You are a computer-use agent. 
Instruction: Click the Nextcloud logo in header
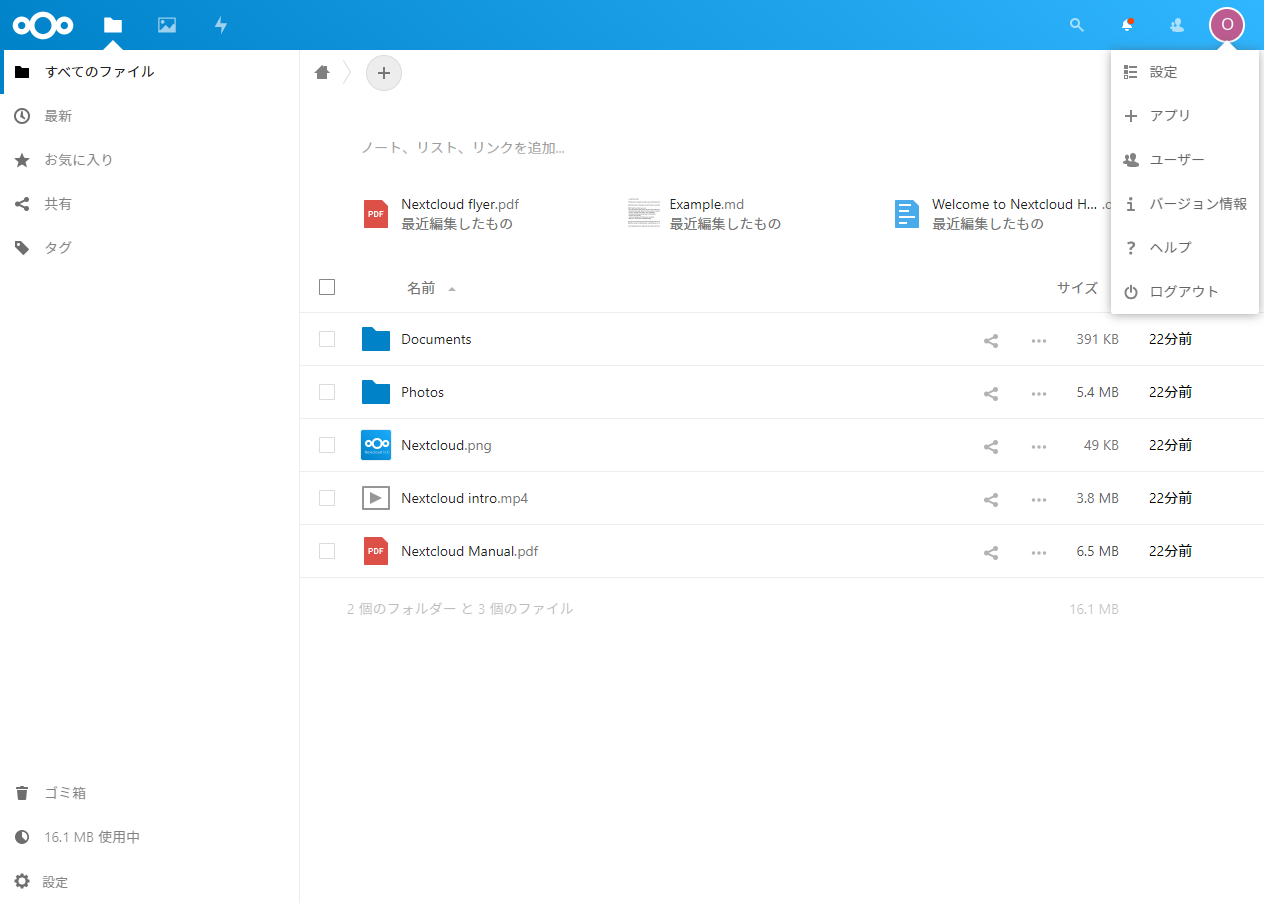point(43,25)
